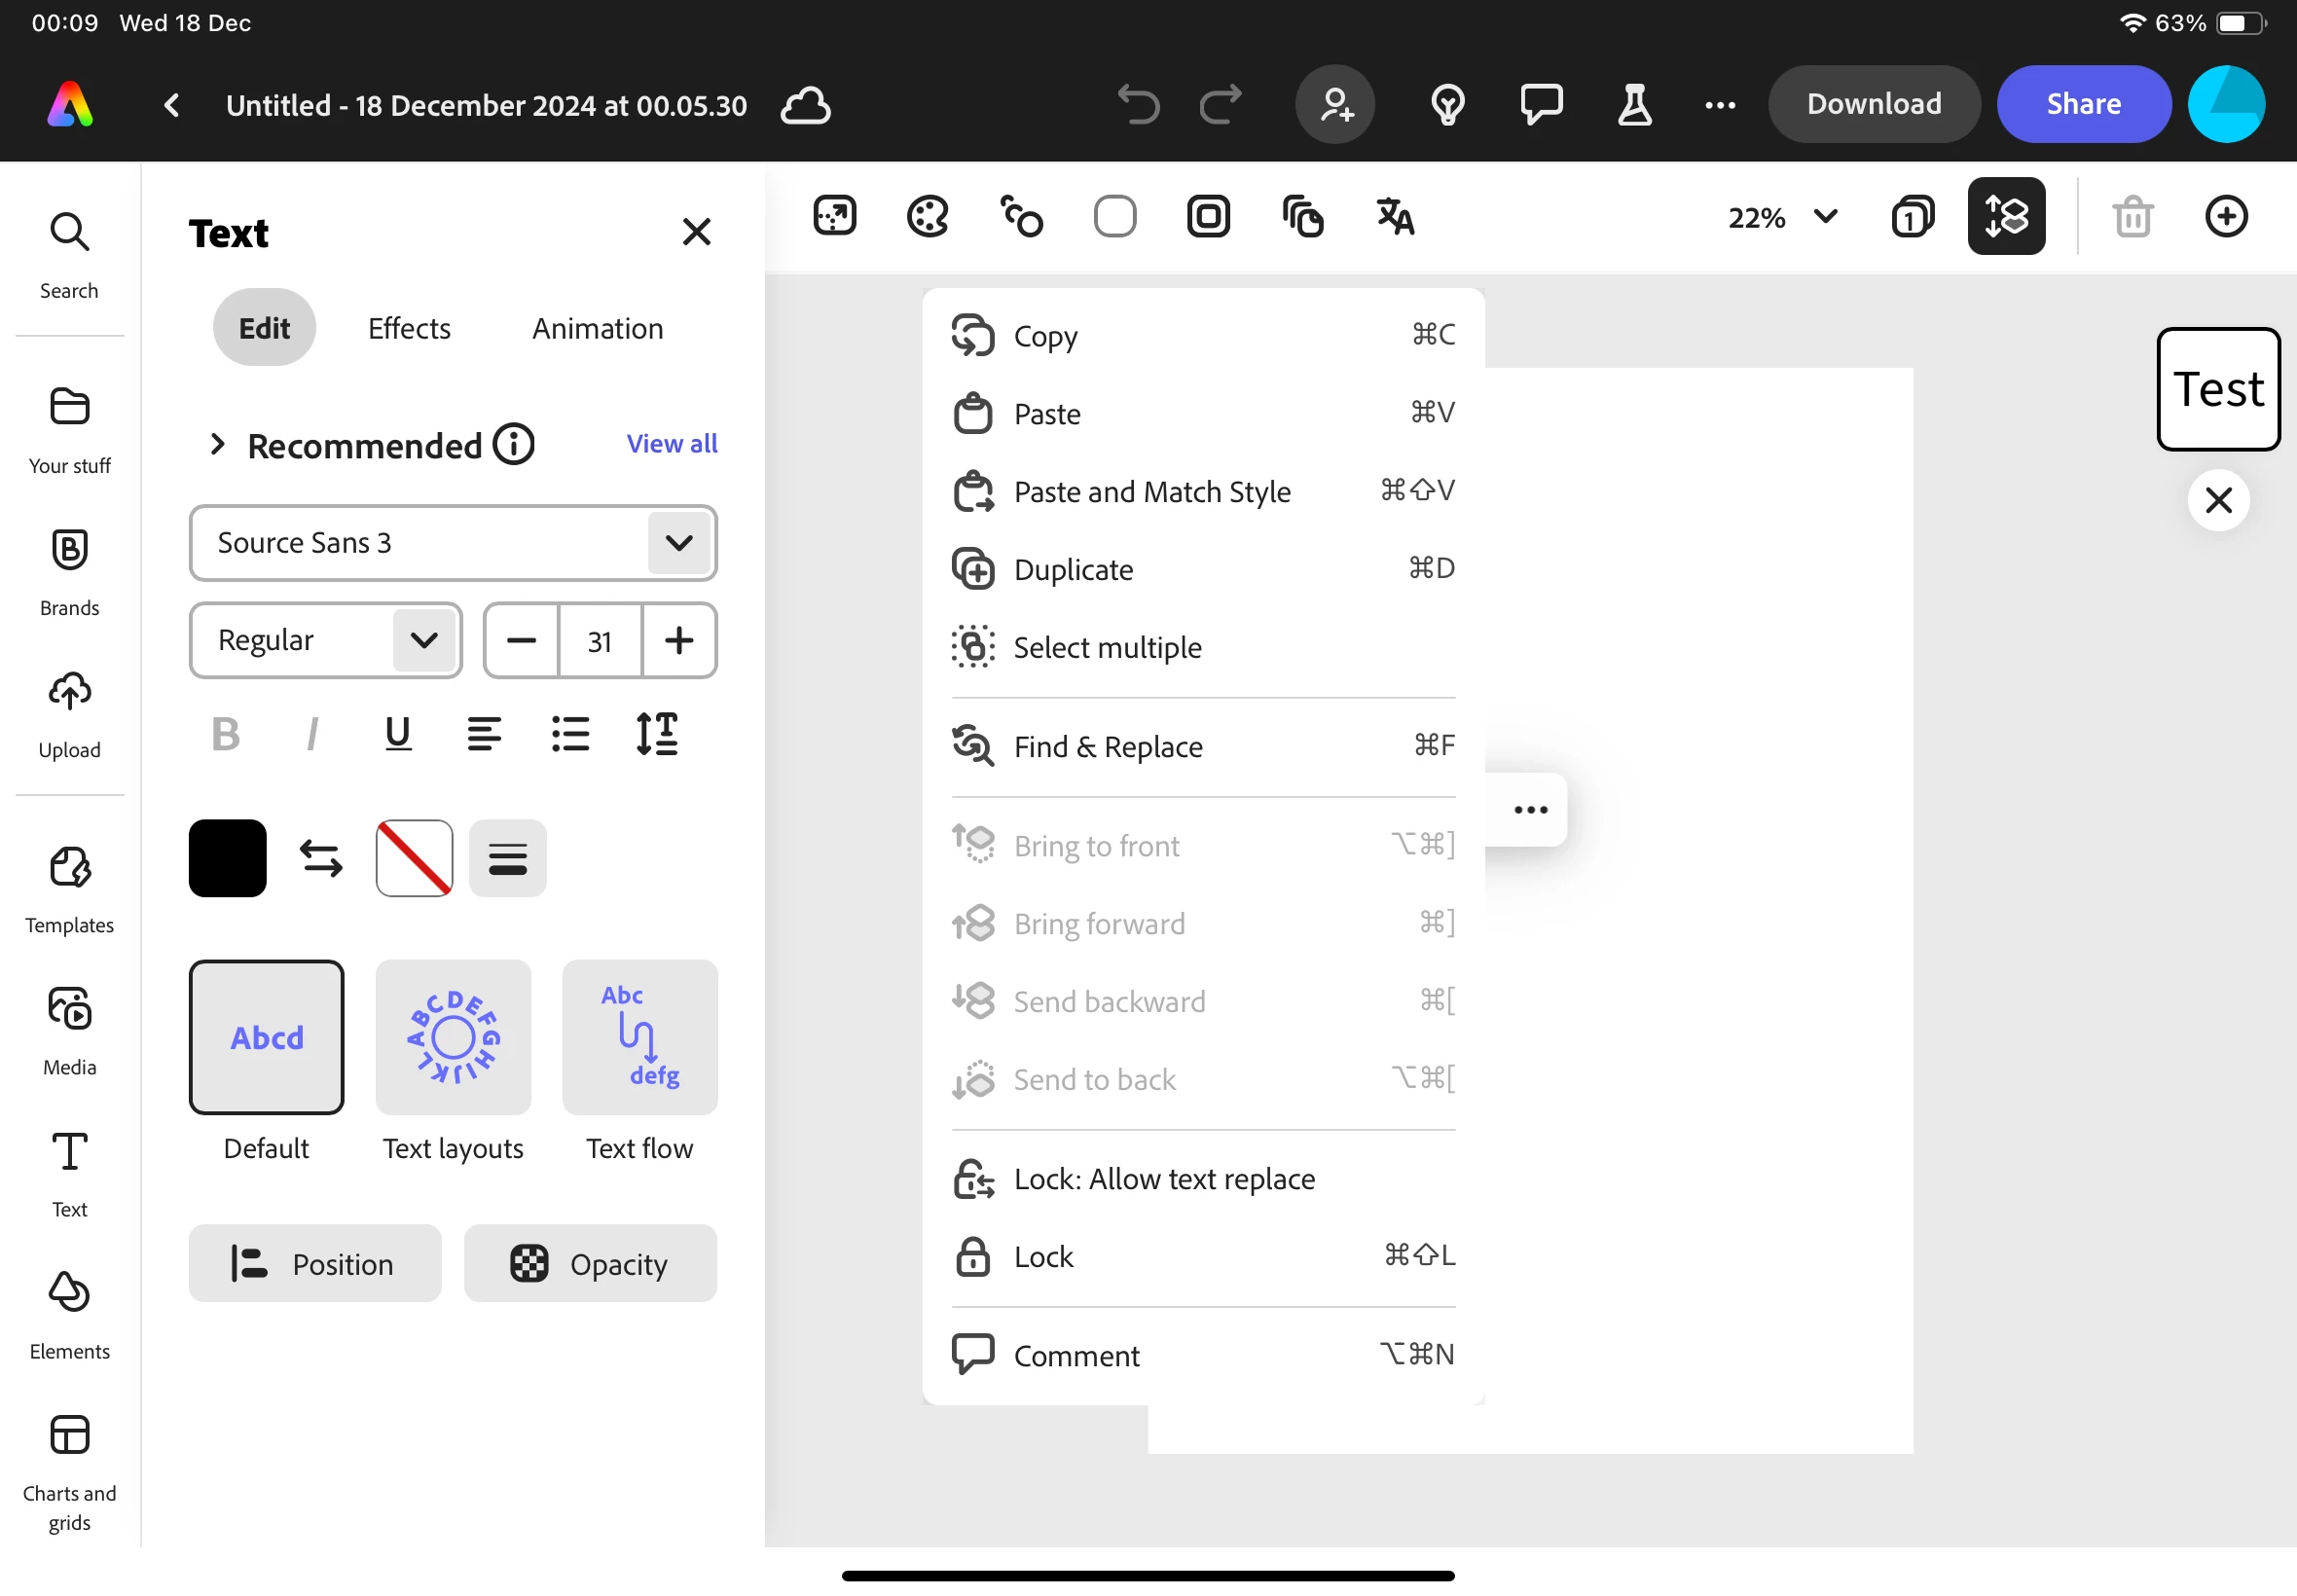2297x1596 pixels.
Task: Click the Translate icon in the toolbar
Action: (x=1395, y=216)
